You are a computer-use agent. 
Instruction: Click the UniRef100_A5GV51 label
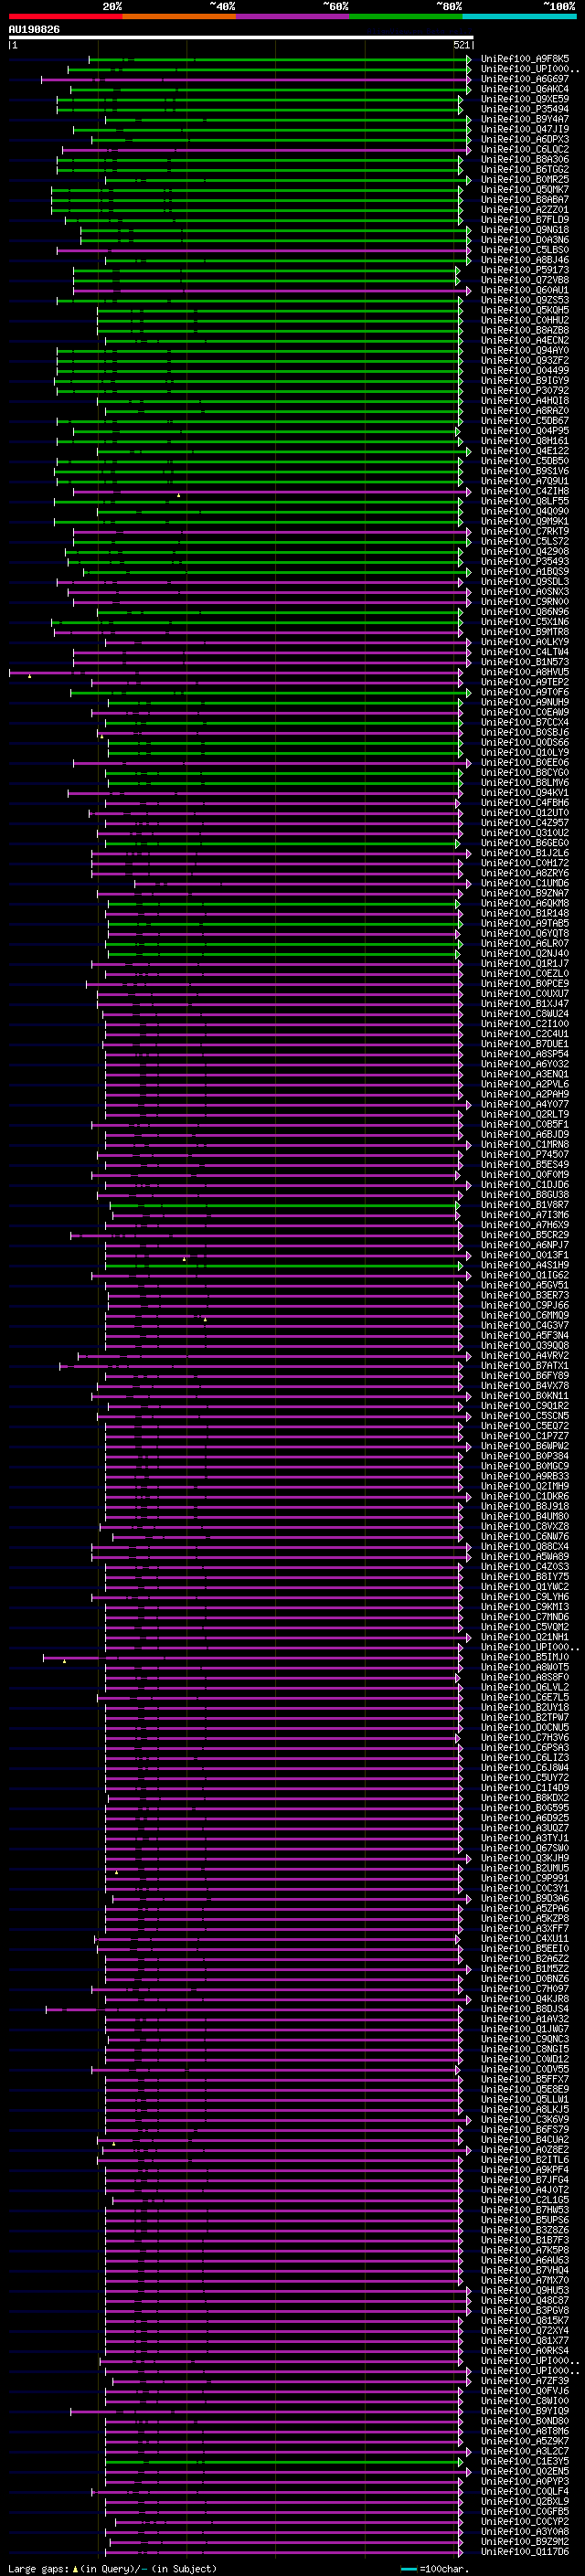tap(524, 1285)
